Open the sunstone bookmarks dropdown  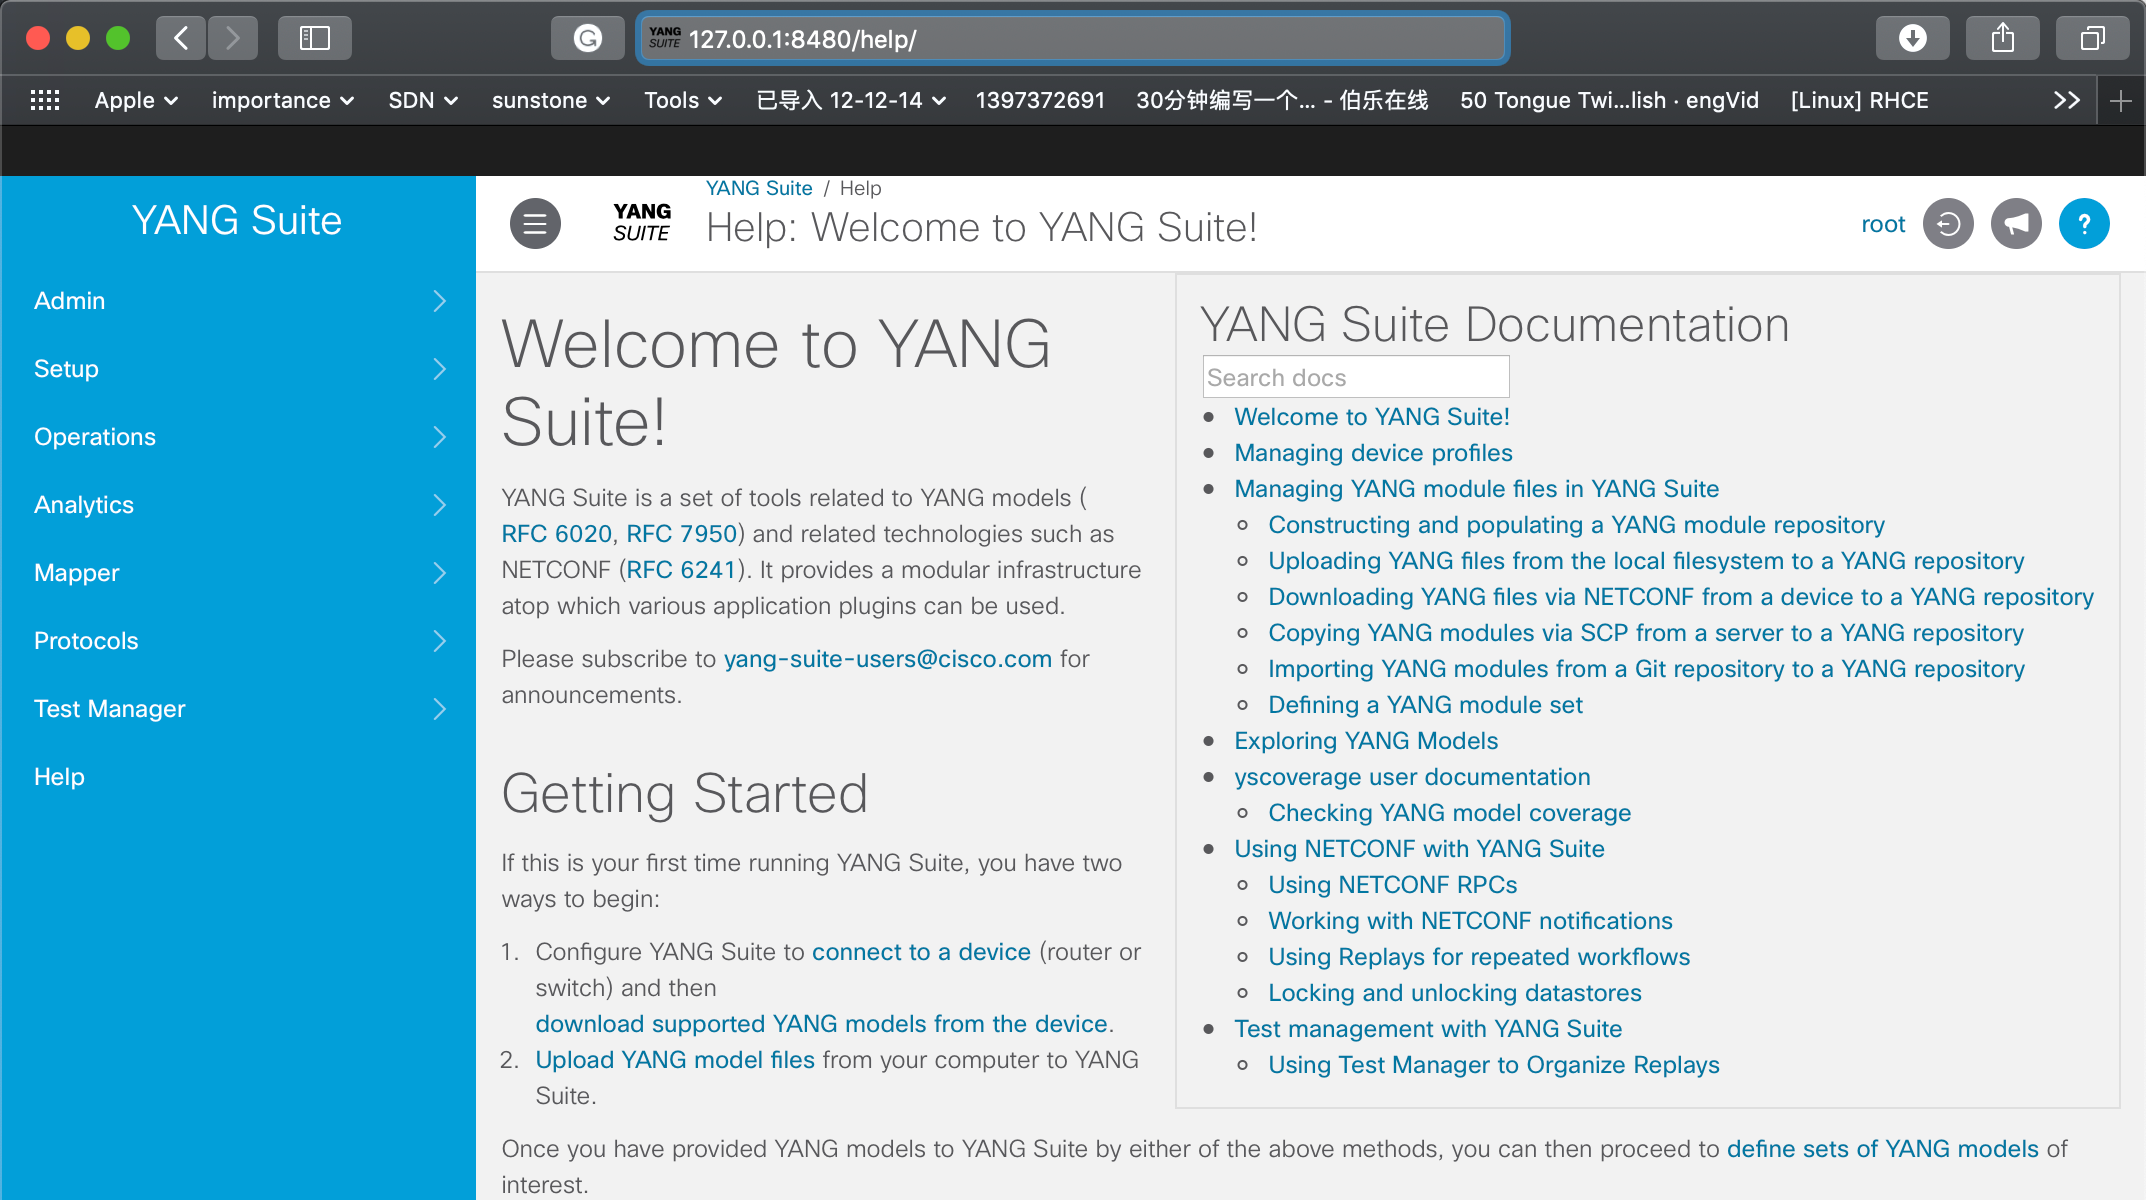pos(551,100)
